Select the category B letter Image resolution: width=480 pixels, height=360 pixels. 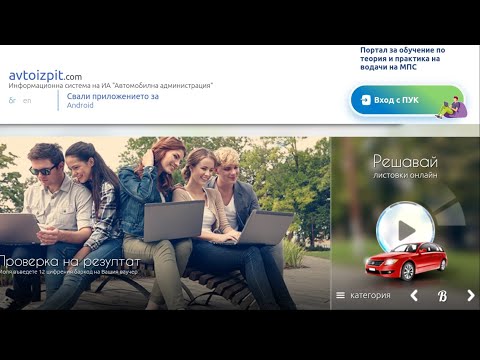point(442,296)
